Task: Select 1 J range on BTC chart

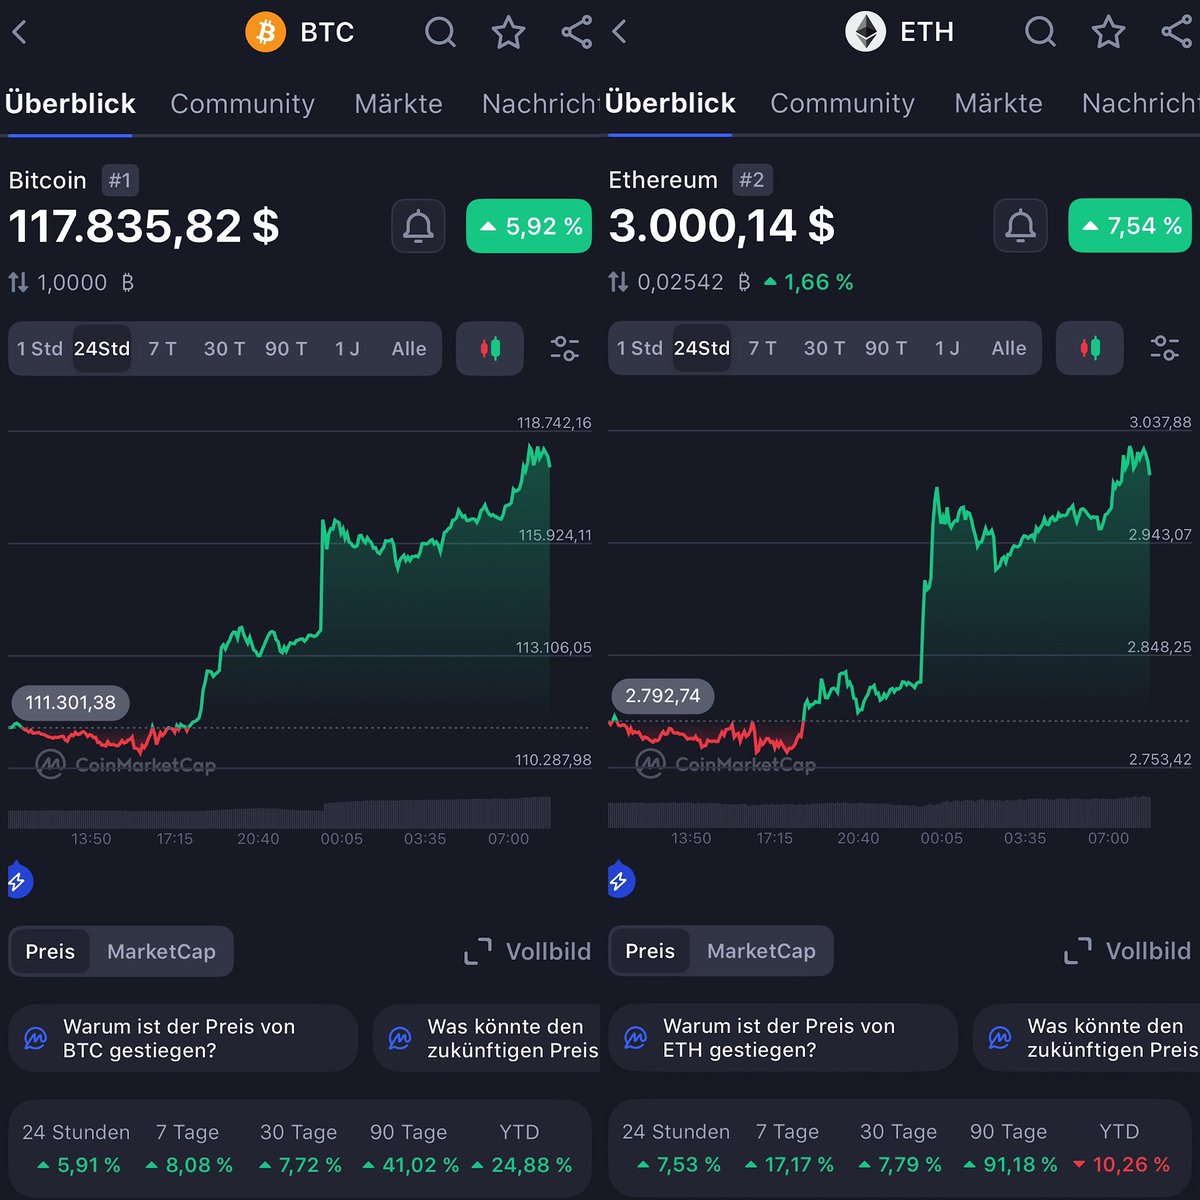Action: [347, 349]
